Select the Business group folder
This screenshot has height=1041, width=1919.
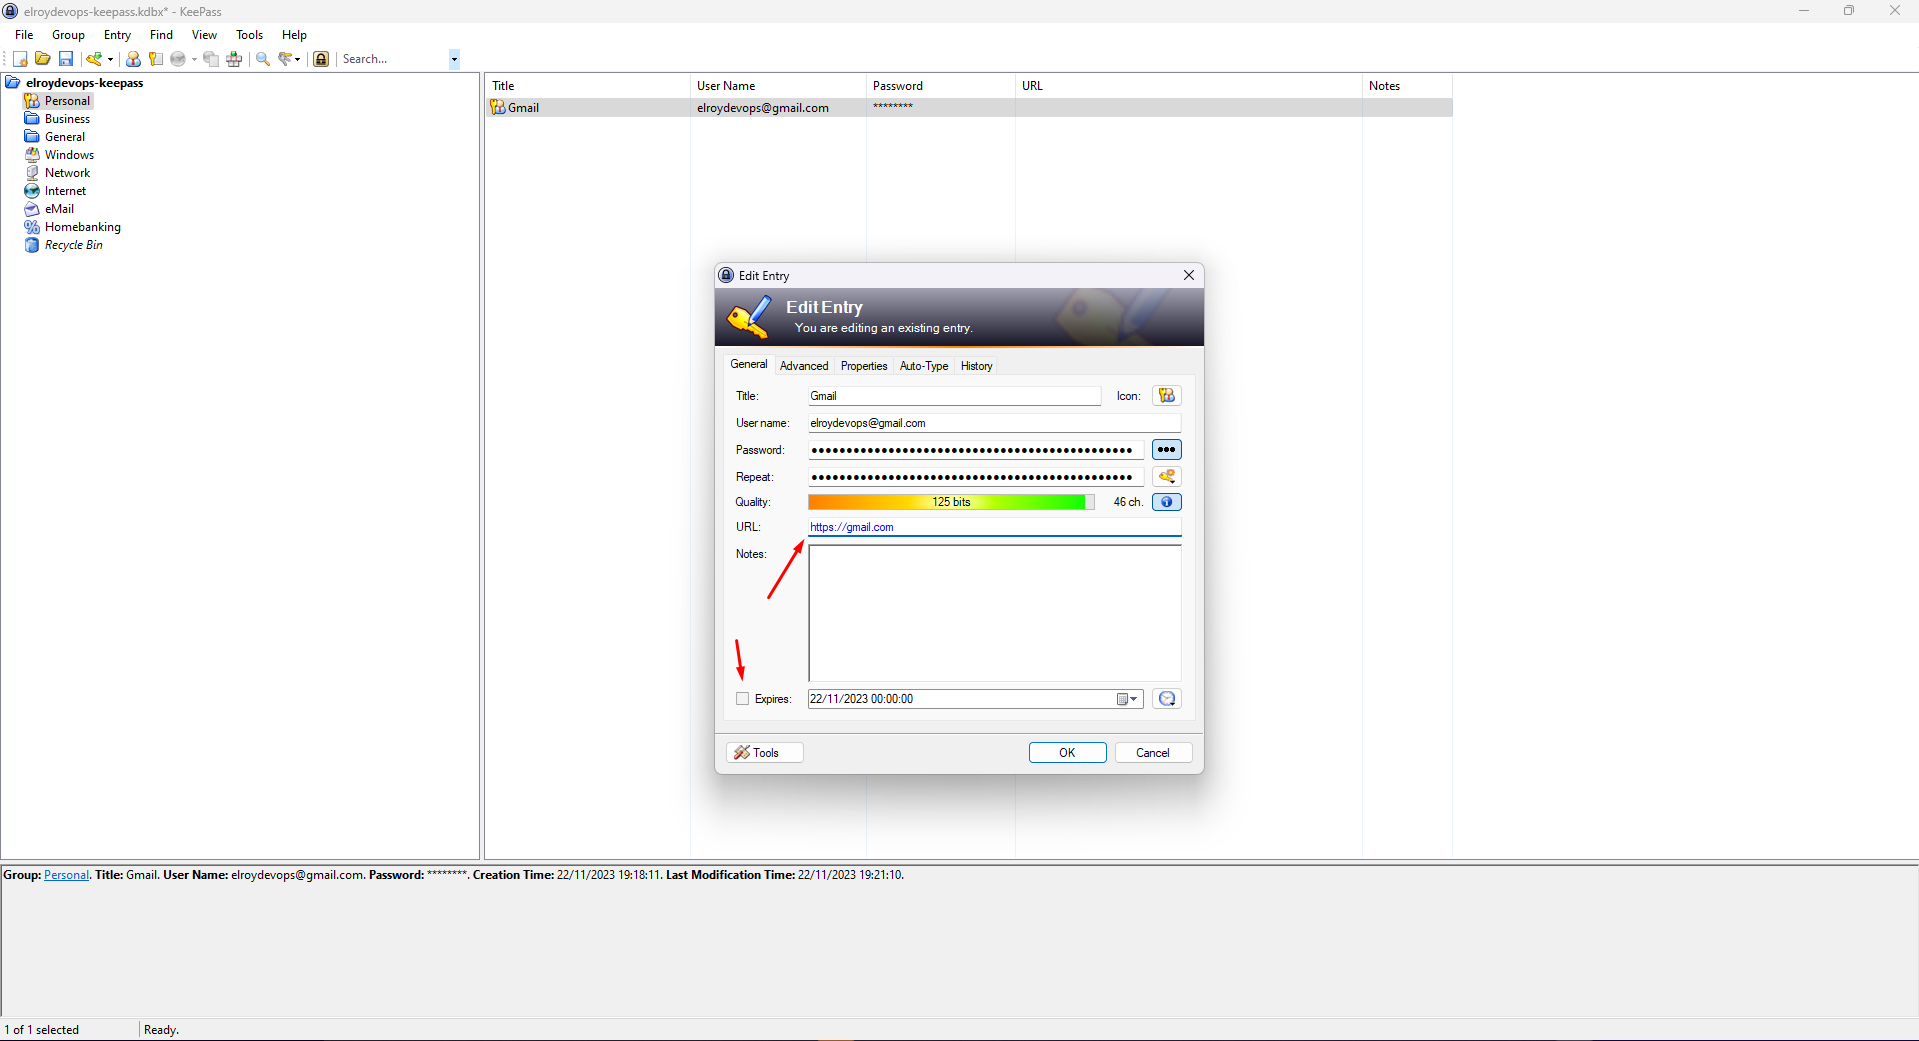(x=67, y=119)
